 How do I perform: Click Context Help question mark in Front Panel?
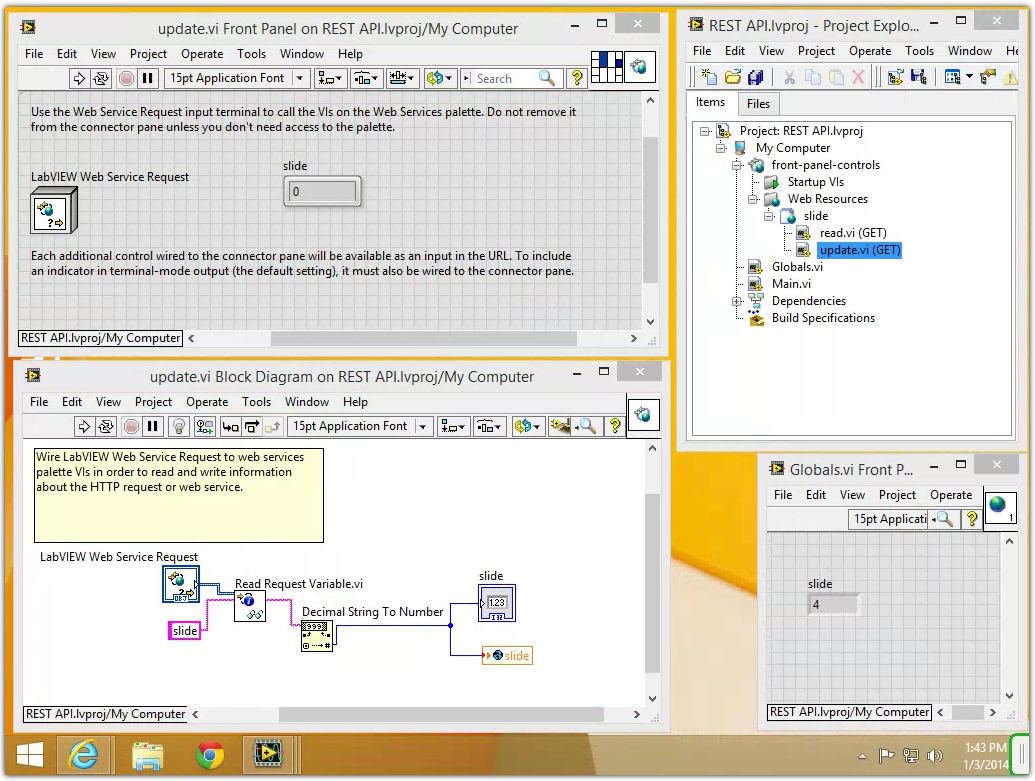[577, 78]
